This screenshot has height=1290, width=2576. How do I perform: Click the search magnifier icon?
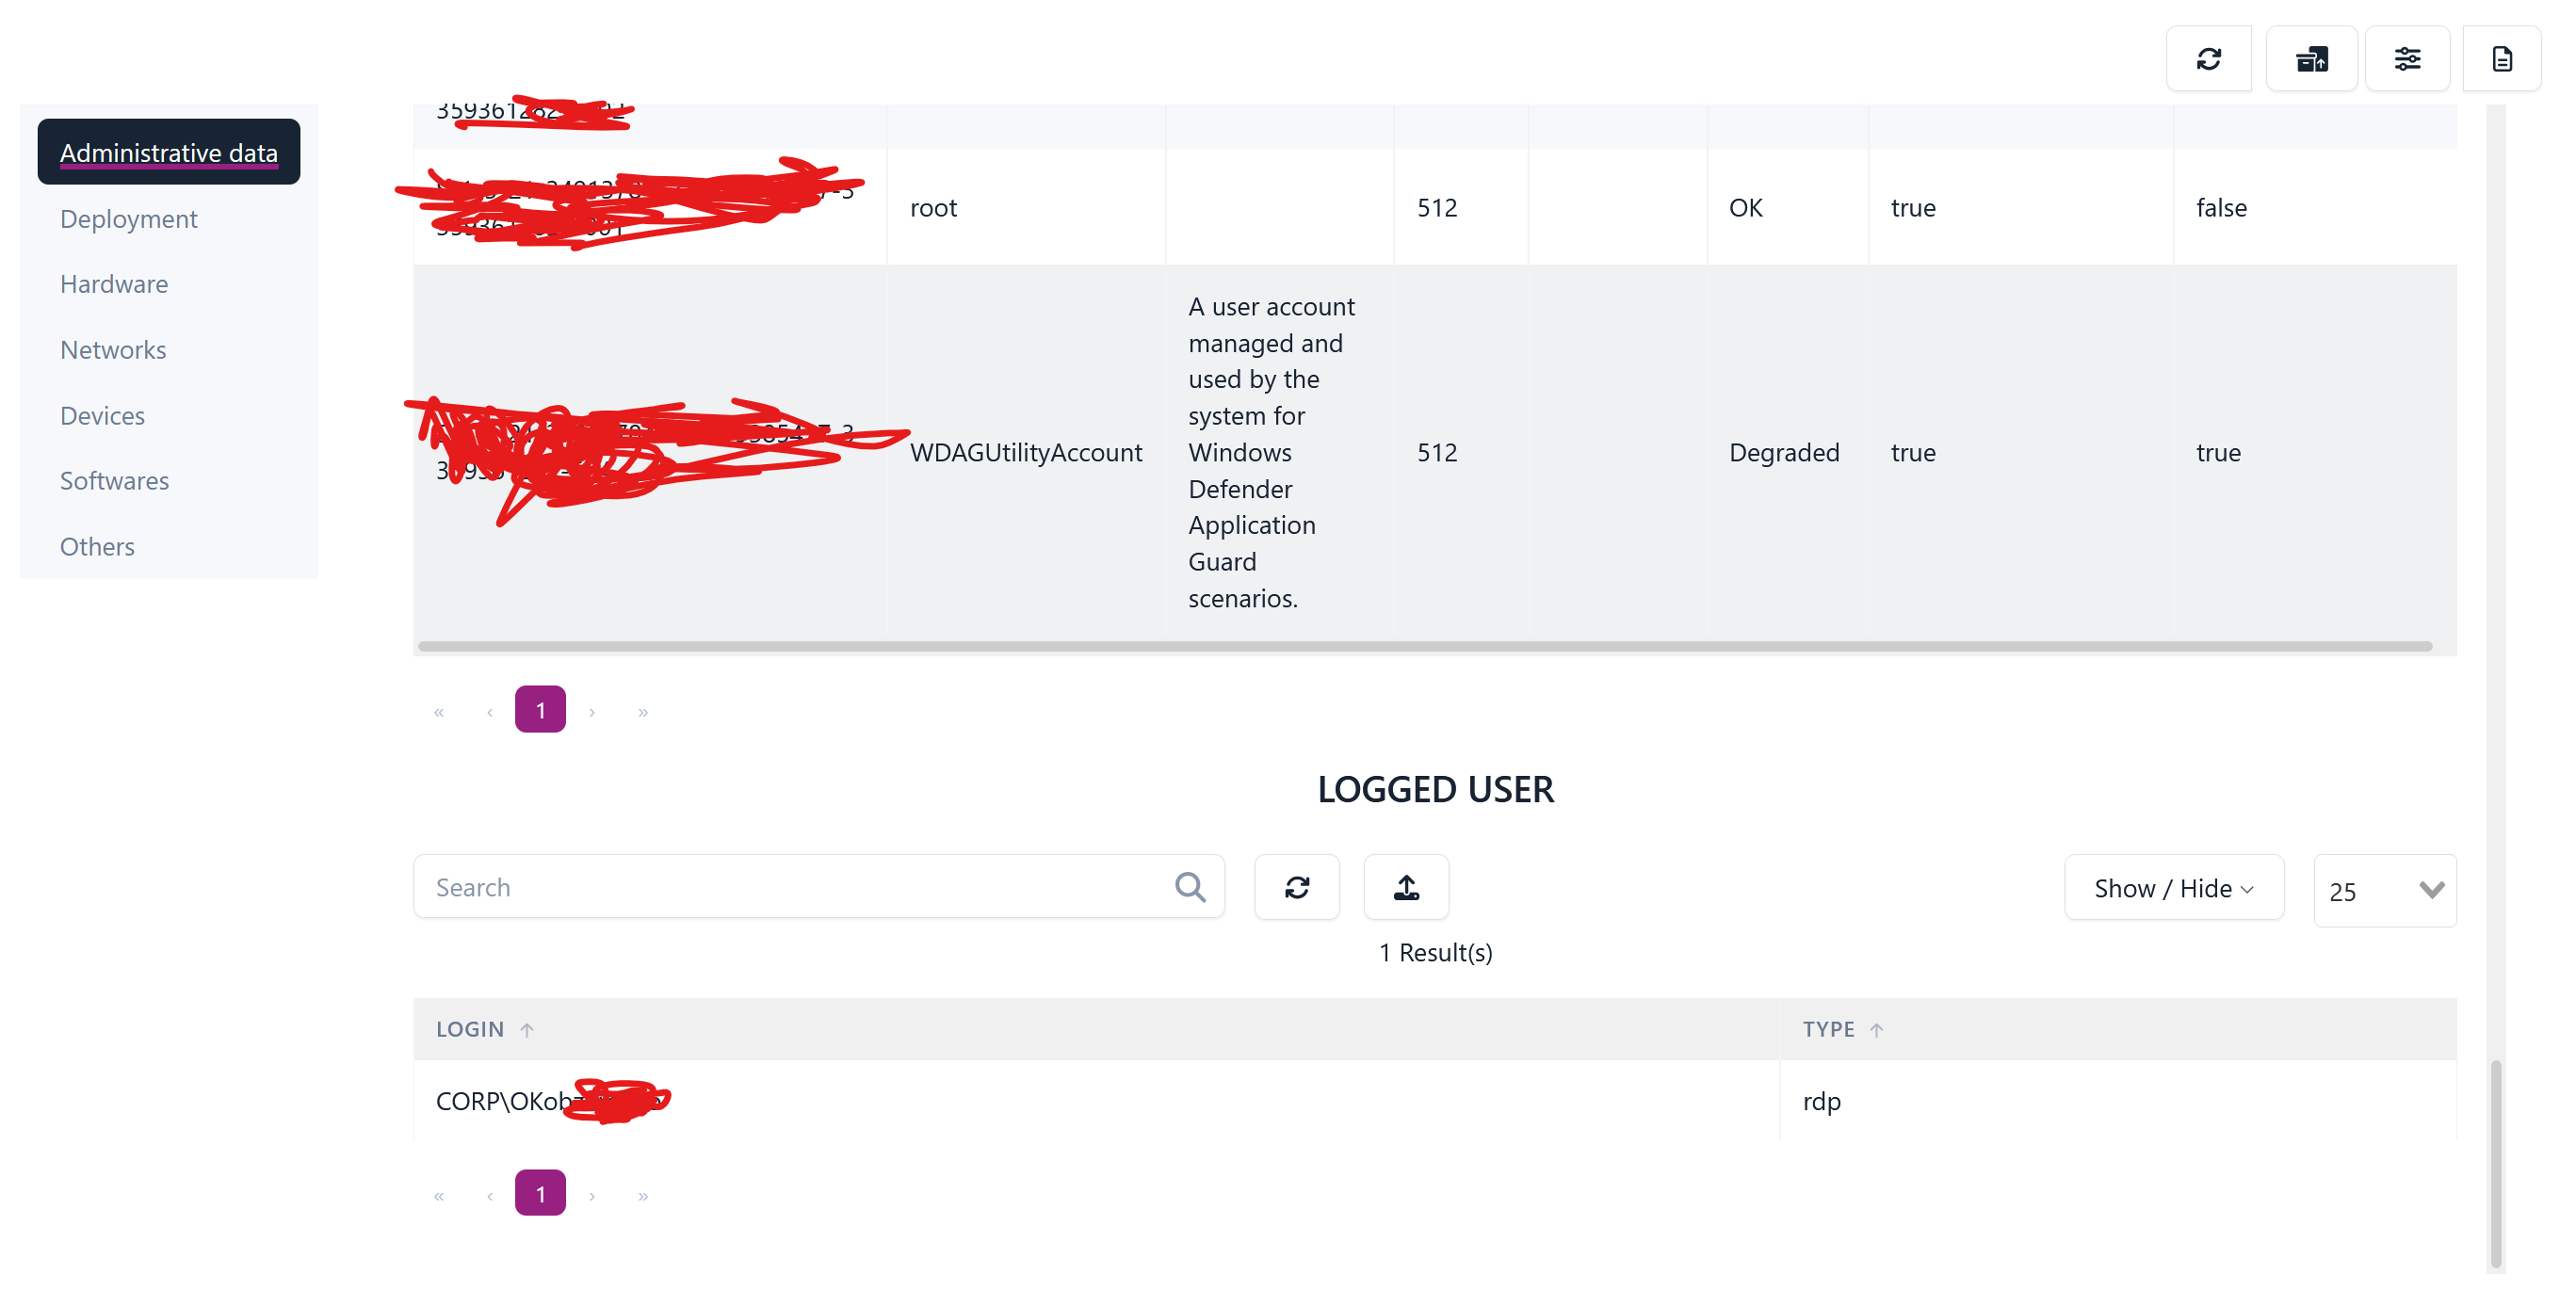tap(1190, 887)
